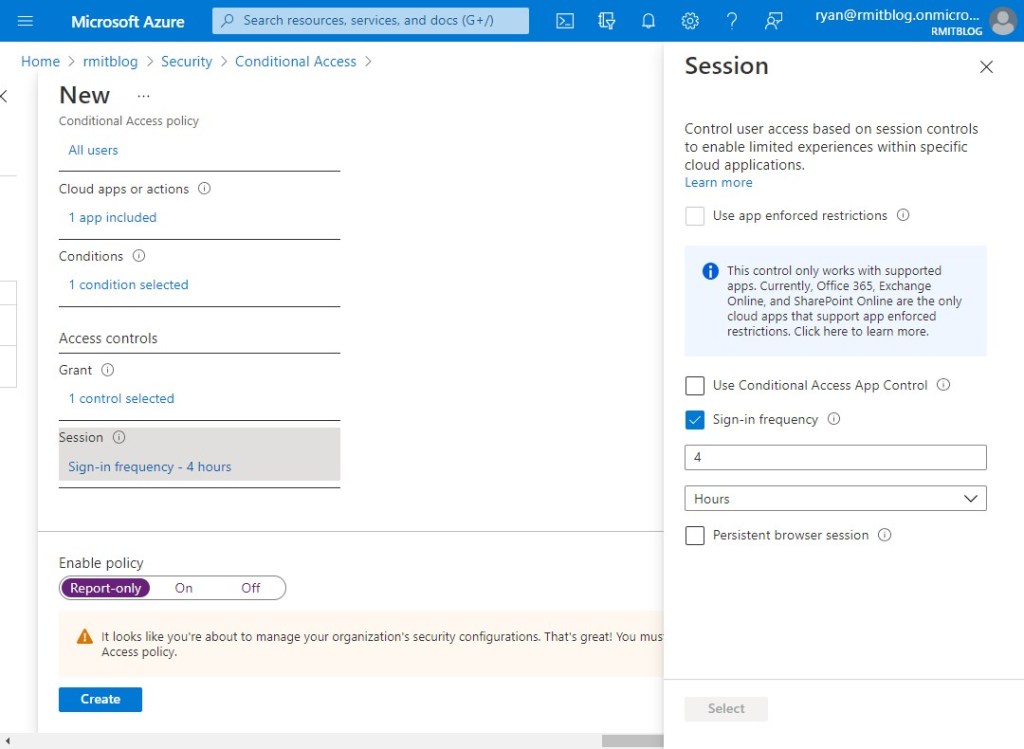This screenshot has width=1024, height=749.
Task: Launch Cloud Shell from the top bar
Action: point(565,21)
